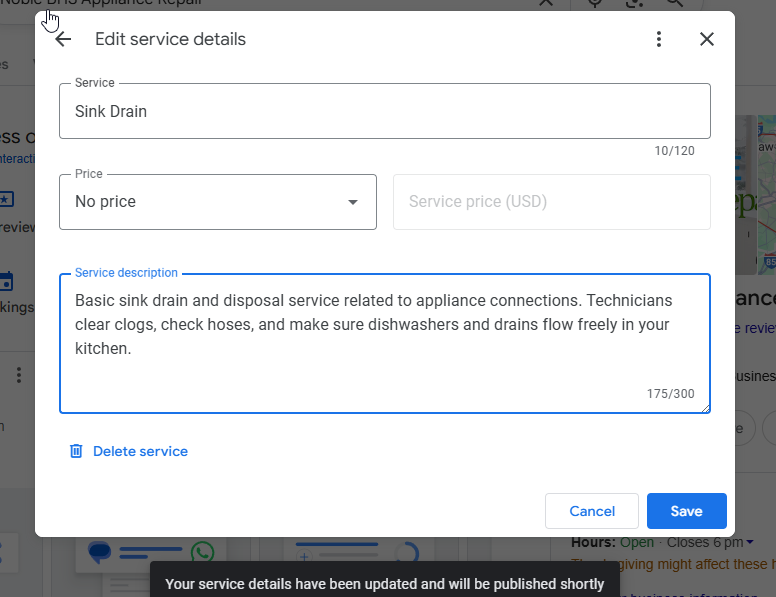Expand the business Hours dropdown arrow
The height and width of the screenshot is (597, 776).
point(750,543)
